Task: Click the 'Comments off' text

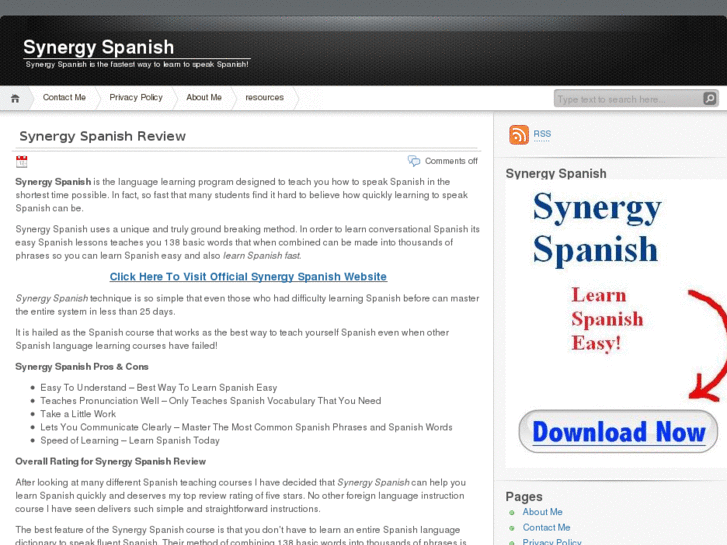Action: click(451, 161)
